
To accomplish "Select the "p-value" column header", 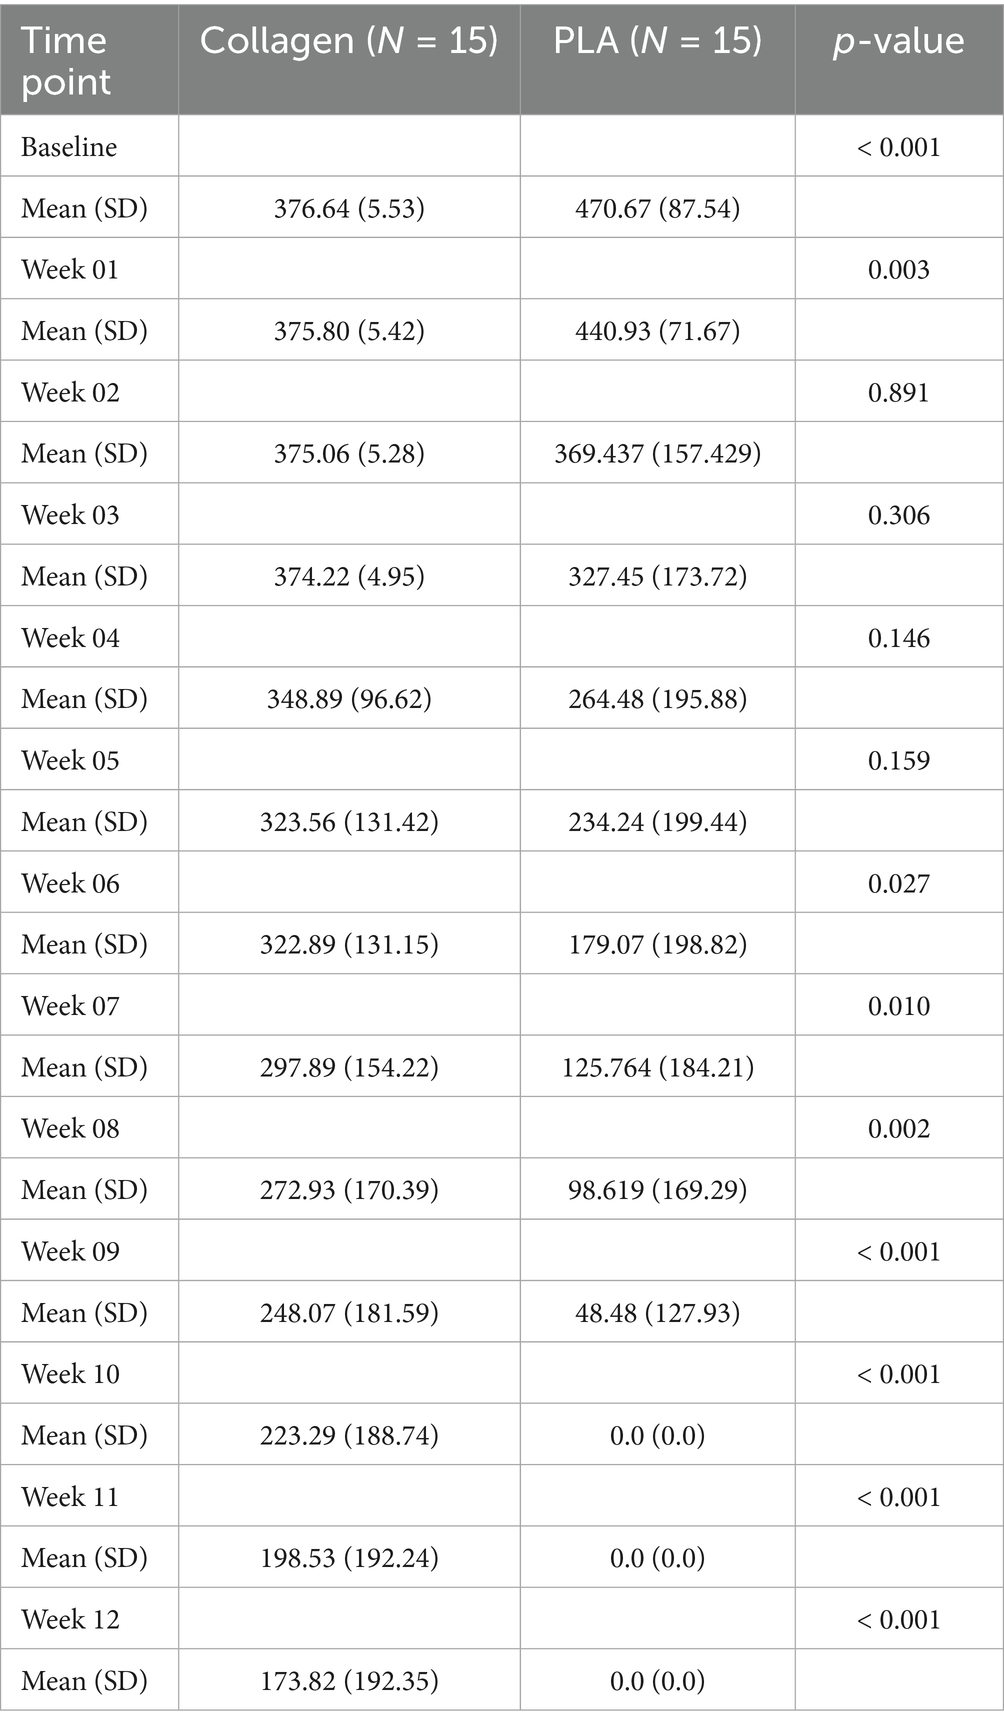I will tap(898, 41).
